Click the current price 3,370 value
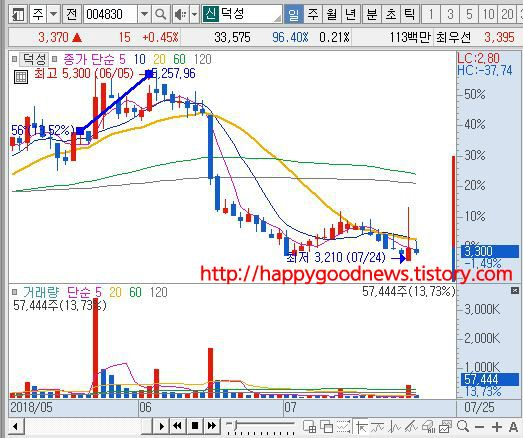This screenshot has width=523, height=438. (53, 37)
